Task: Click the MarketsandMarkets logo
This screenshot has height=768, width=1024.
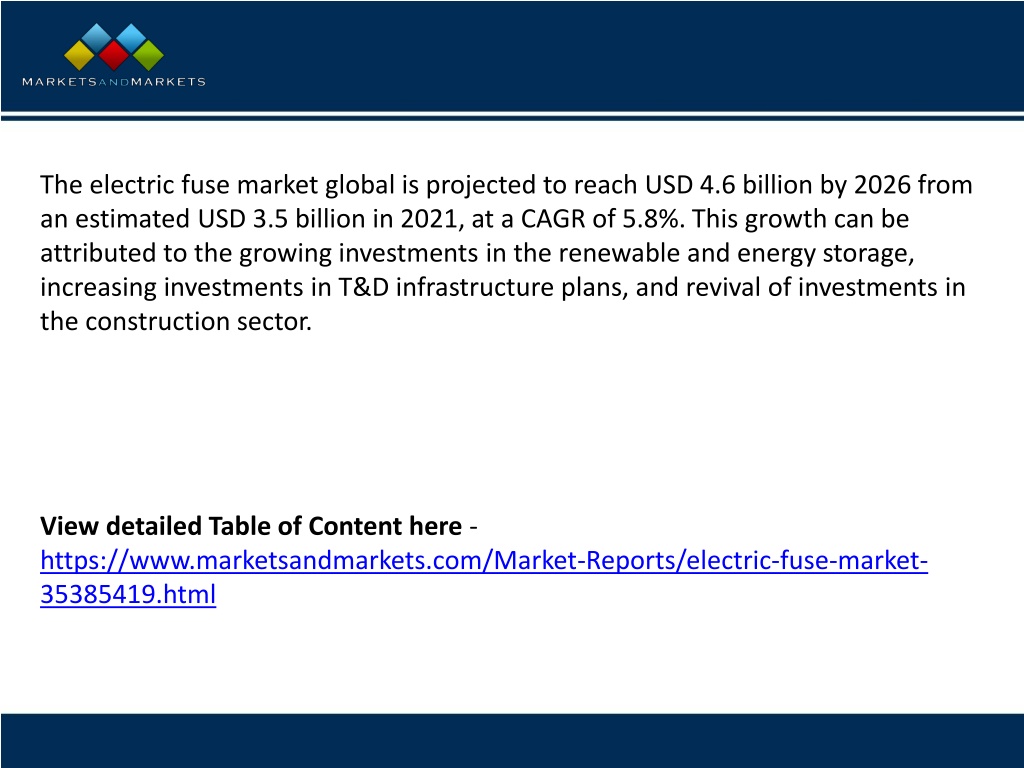Action: click(114, 56)
